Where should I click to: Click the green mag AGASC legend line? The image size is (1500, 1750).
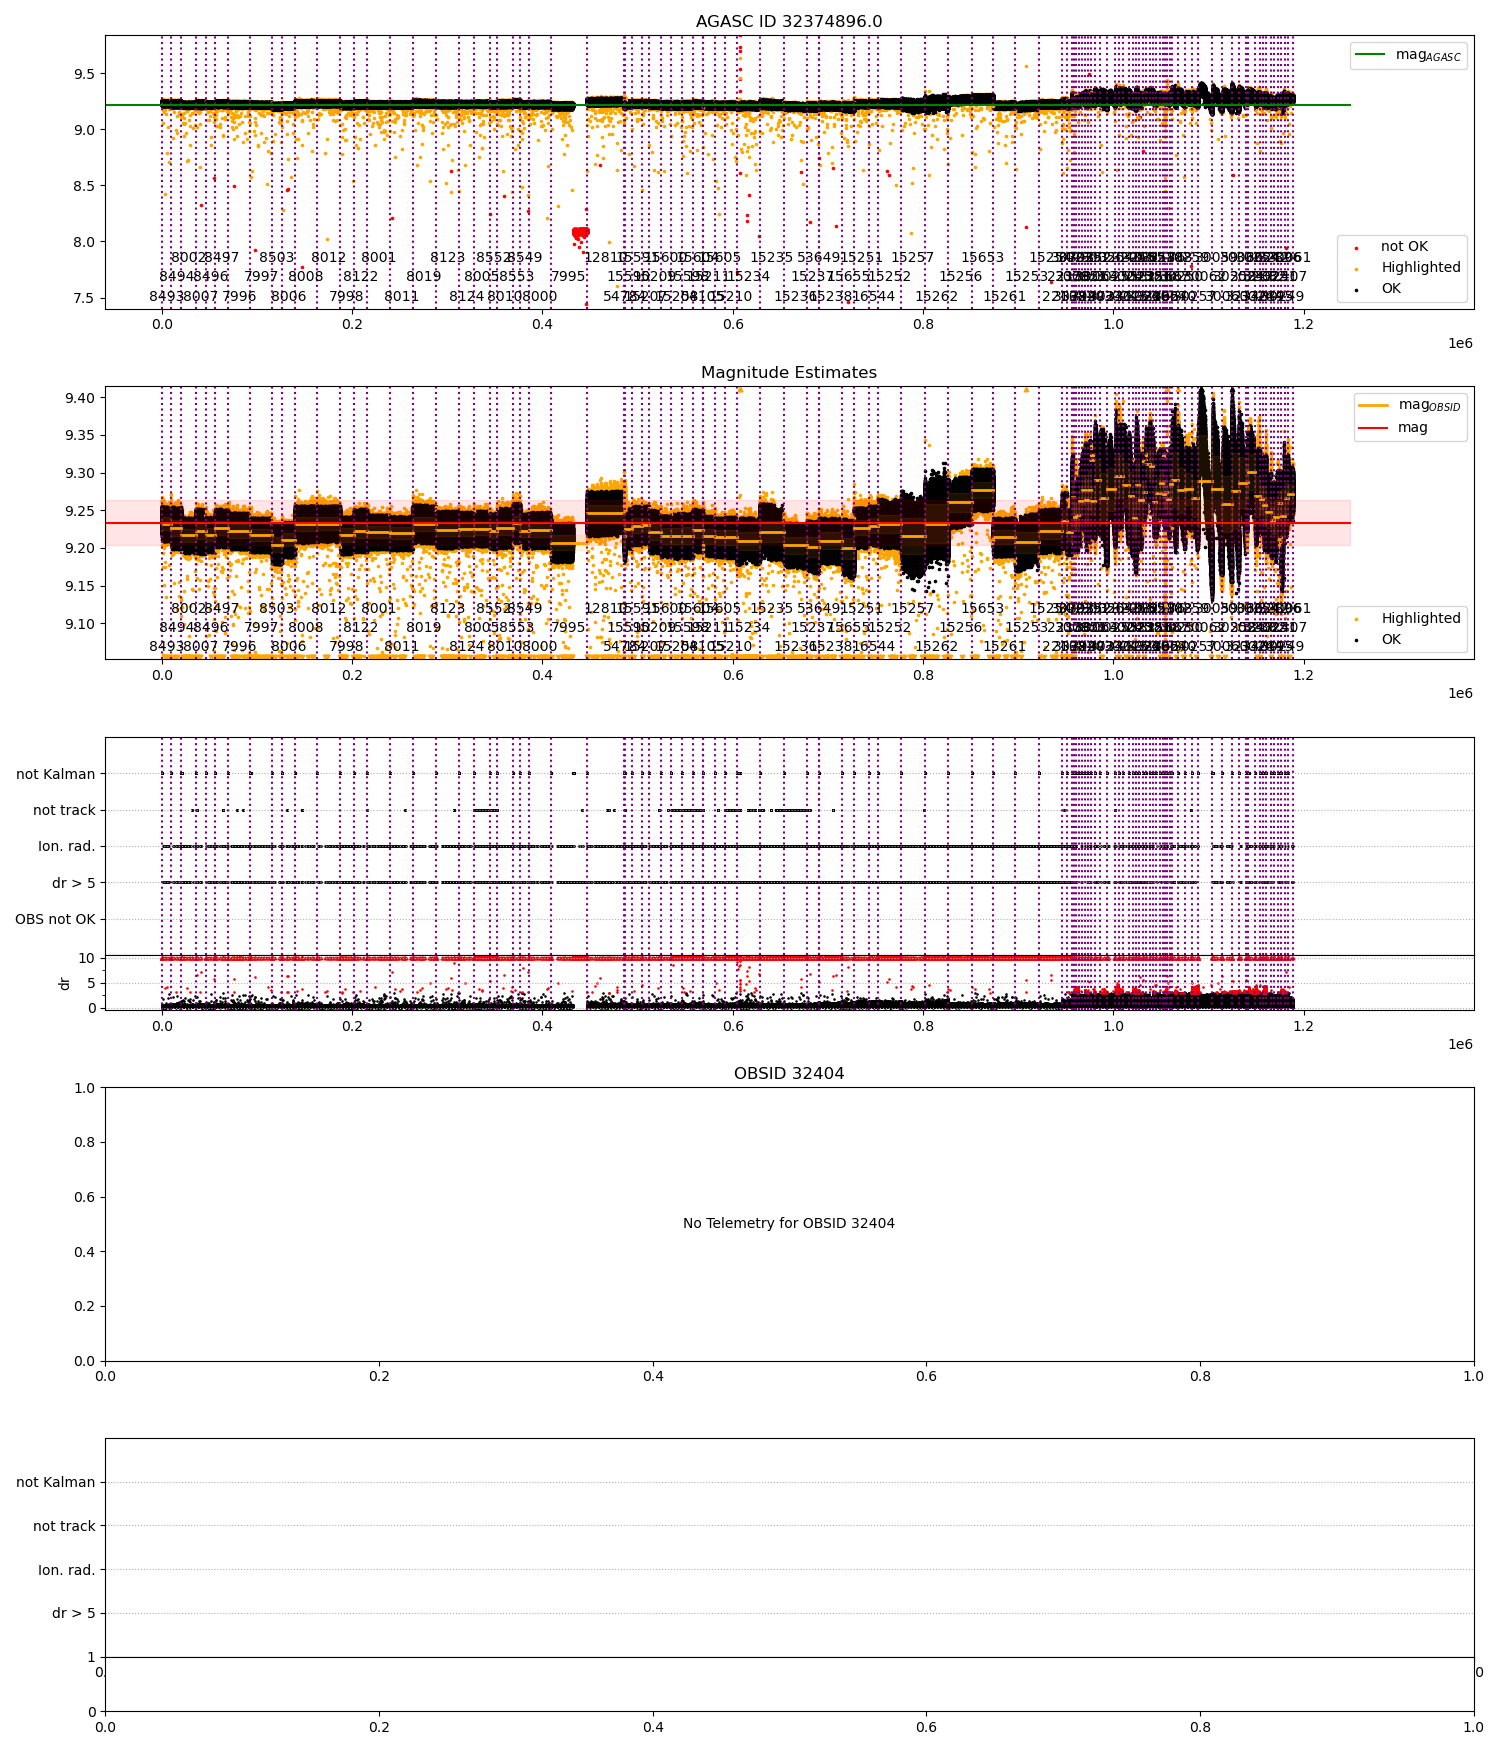pyautogui.click(x=1371, y=55)
